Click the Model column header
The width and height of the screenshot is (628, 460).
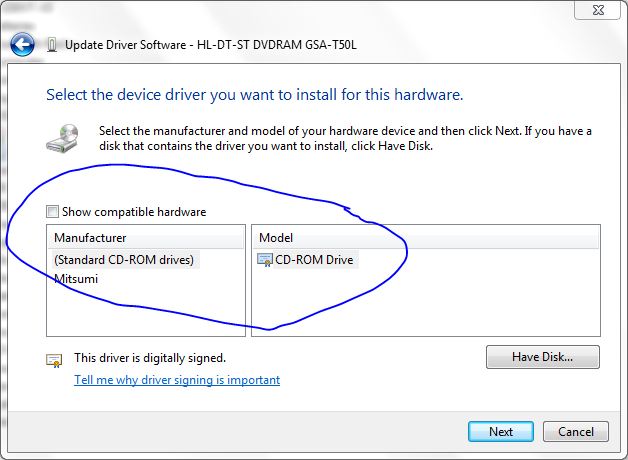point(426,238)
